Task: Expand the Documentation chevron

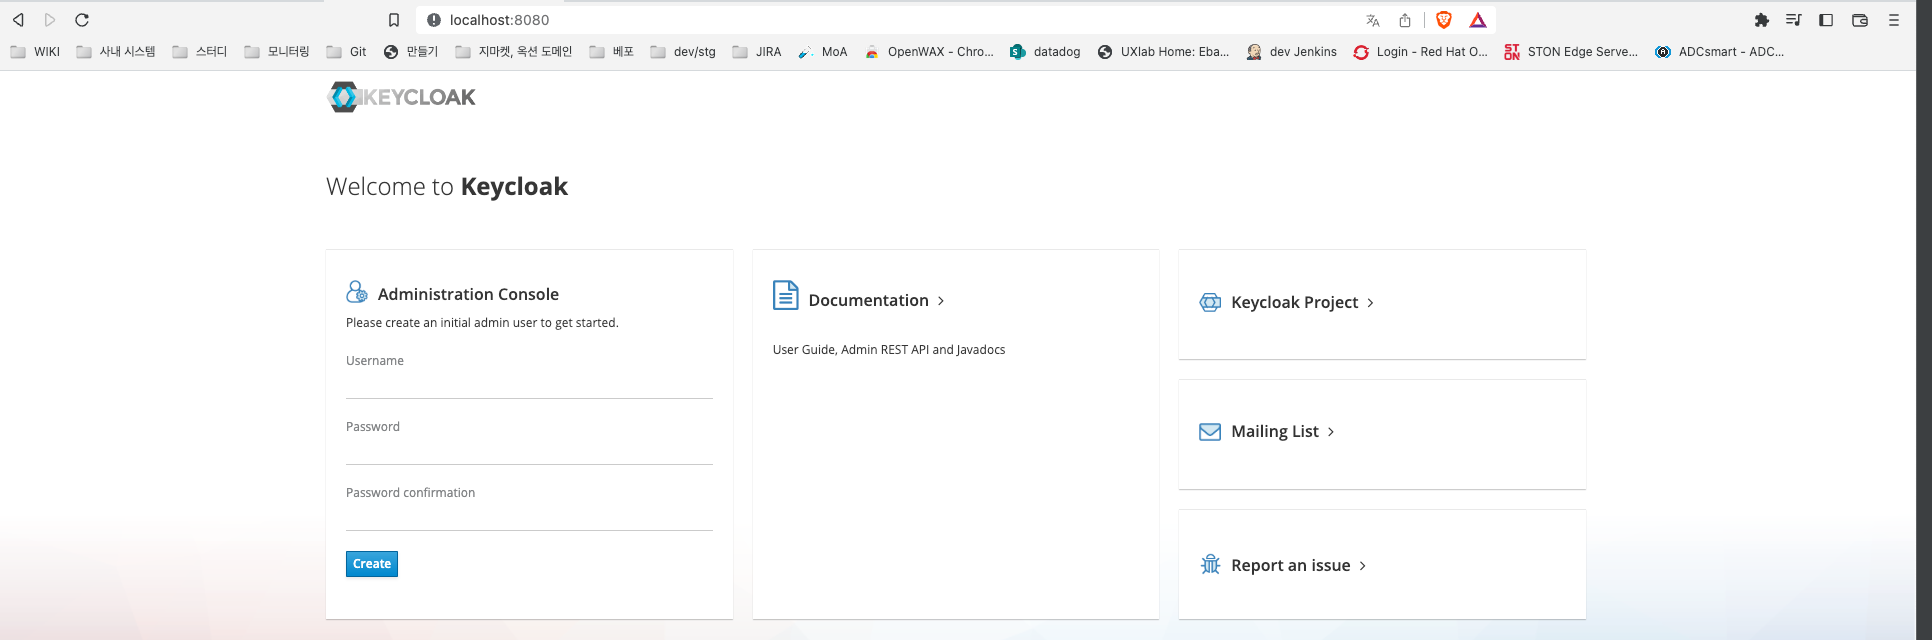Action: [941, 301]
